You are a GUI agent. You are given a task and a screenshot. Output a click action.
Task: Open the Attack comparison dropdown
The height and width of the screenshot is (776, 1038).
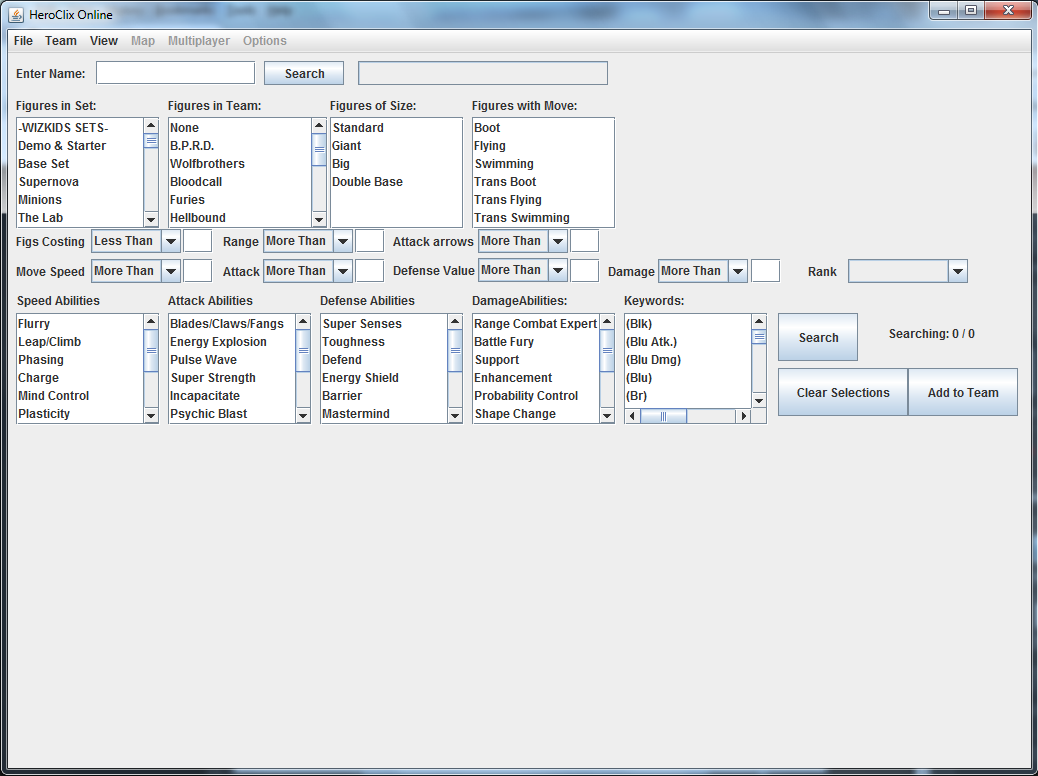point(308,271)
